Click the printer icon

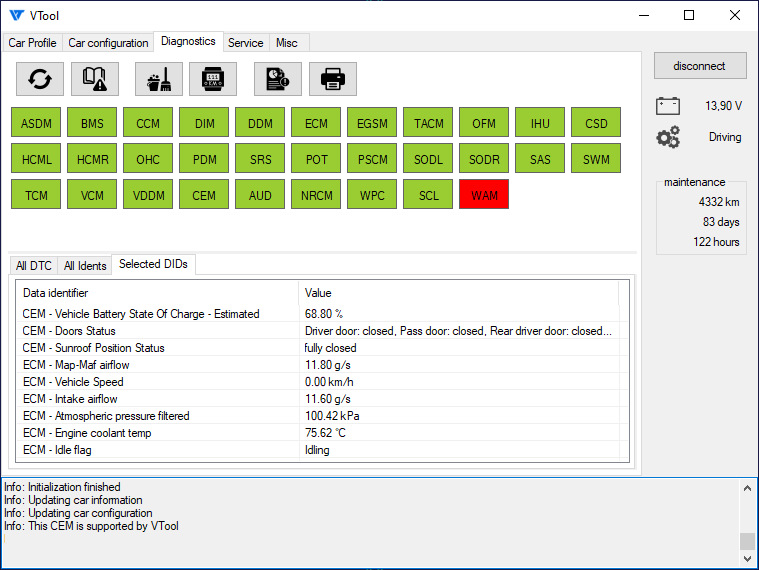333,78
